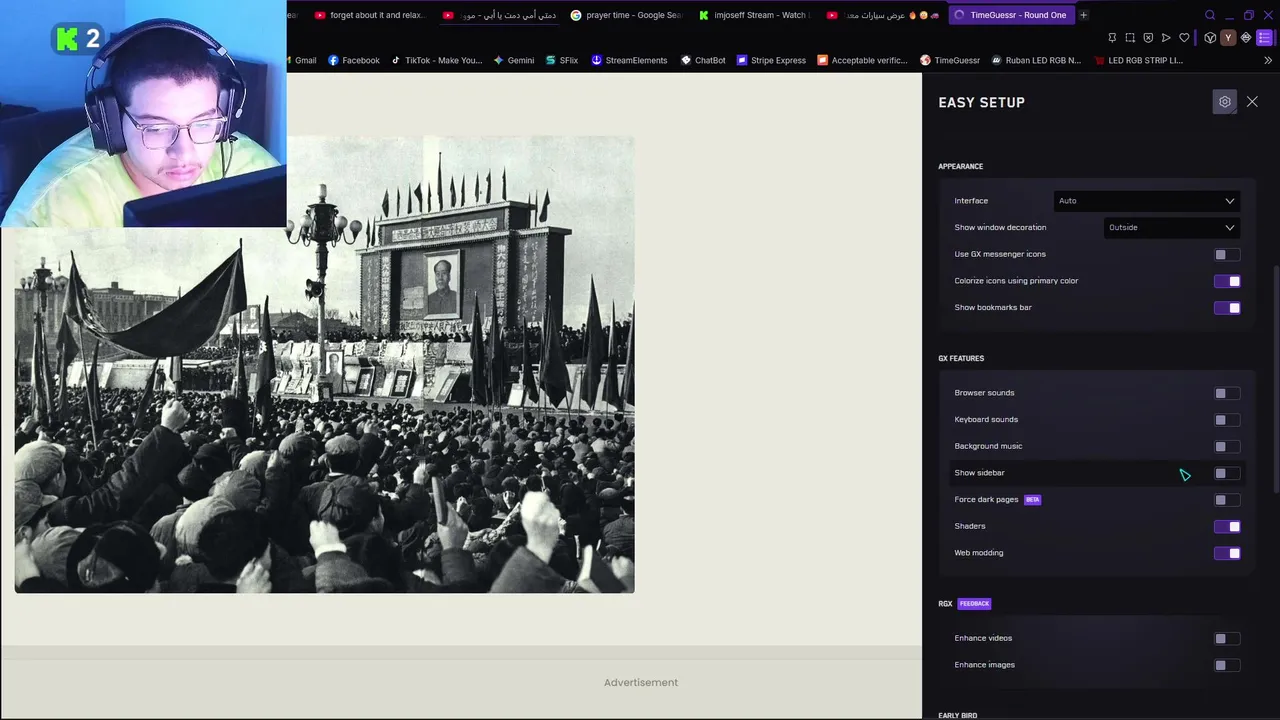This screenshot has width=1280, height=720.
Task: Open the StreamElements bookmark
Action: click(x=629, y=60)
